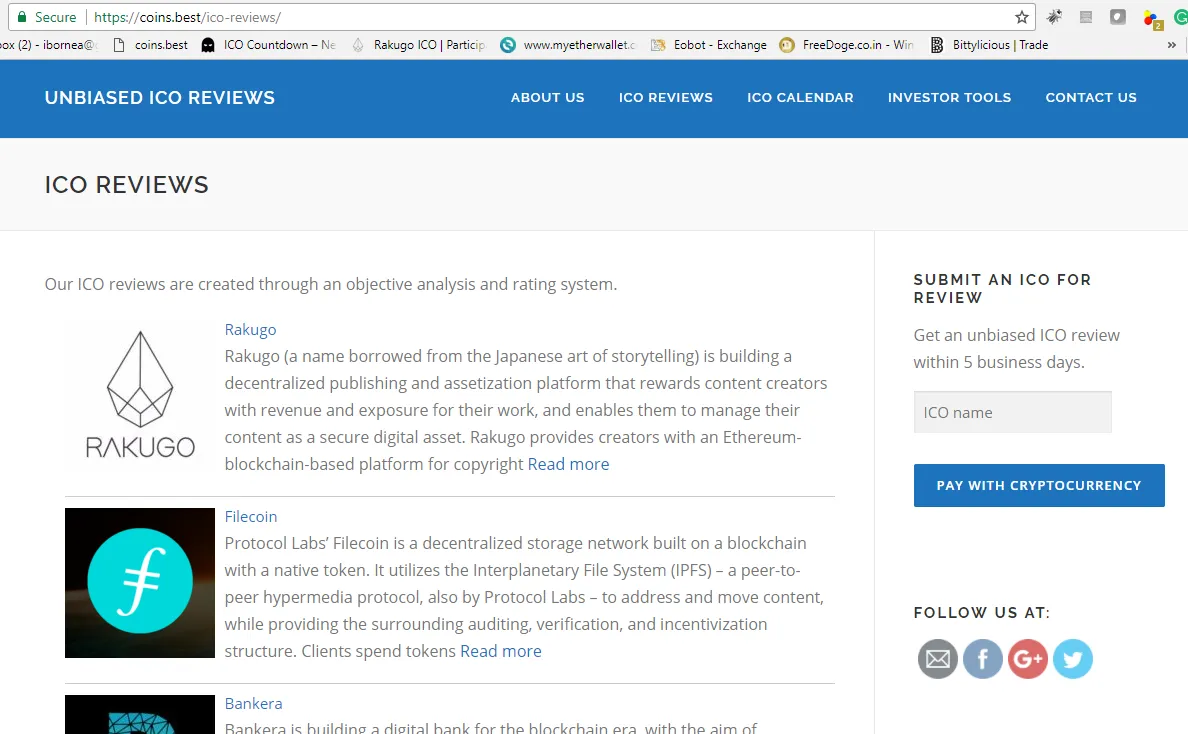Open the INVESTOR TOOLS menu item
The image size is (1188, 734).
coord(949,98)
